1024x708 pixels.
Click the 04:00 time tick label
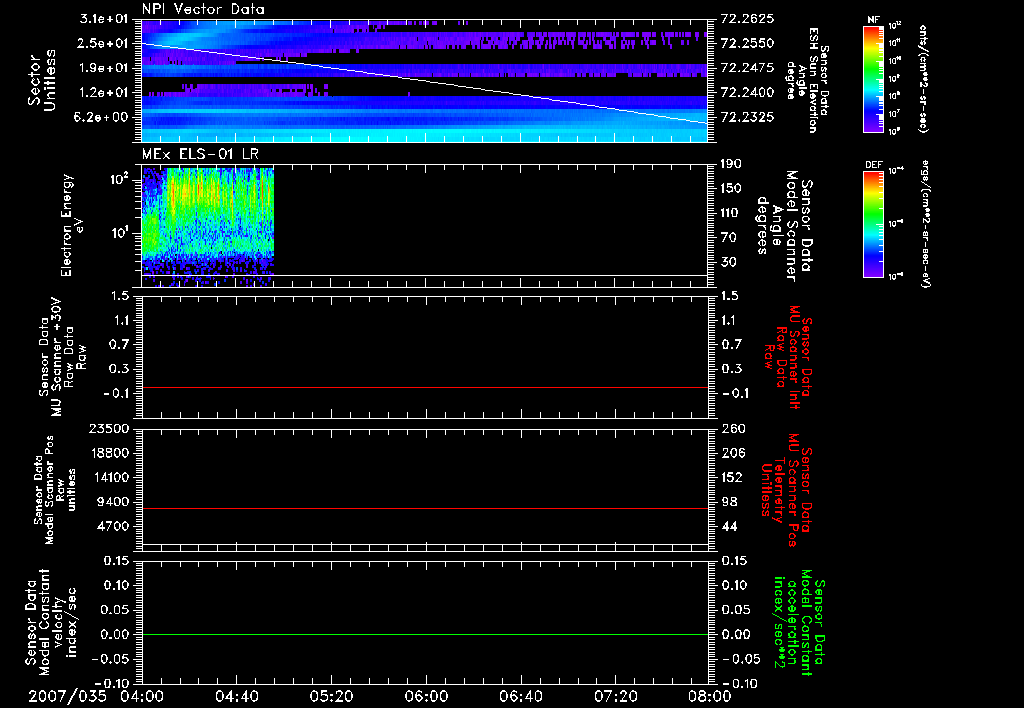(142, 696)
